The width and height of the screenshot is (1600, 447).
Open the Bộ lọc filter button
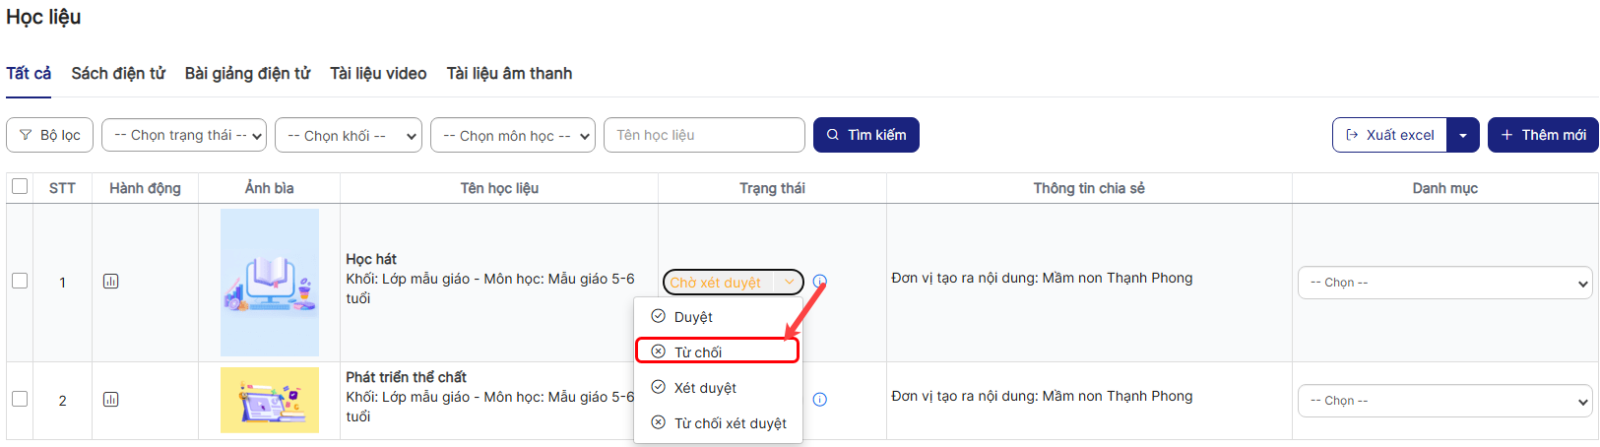point(50,135)
